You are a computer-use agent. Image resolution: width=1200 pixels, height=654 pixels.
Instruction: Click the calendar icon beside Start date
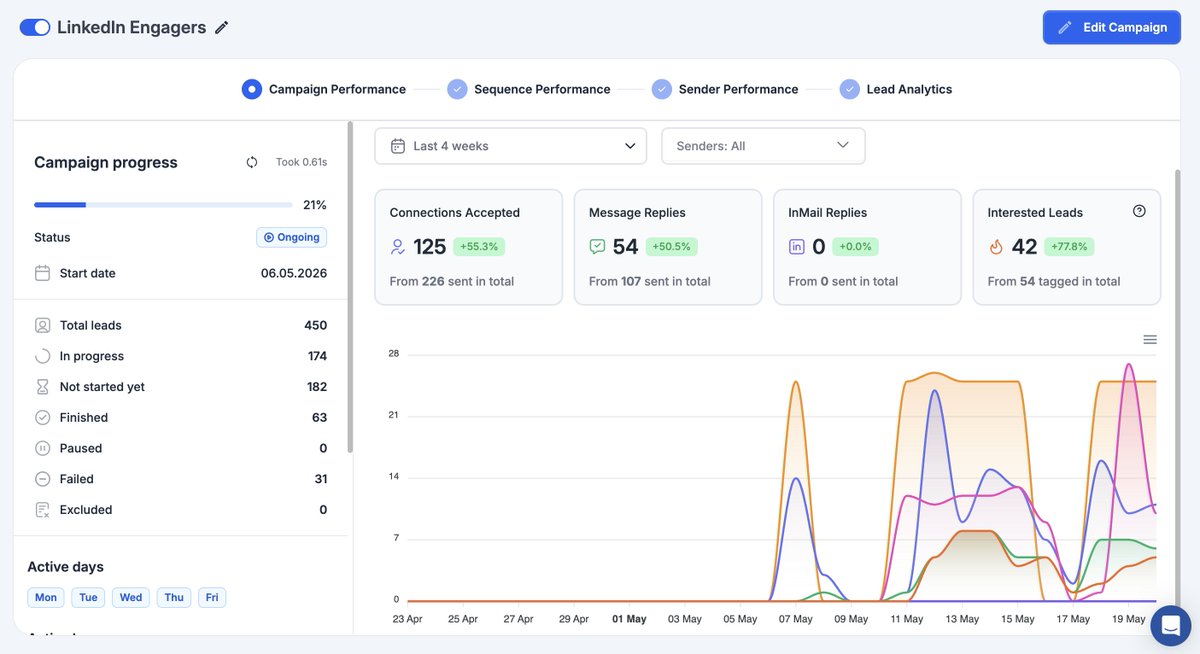point(42,273)
